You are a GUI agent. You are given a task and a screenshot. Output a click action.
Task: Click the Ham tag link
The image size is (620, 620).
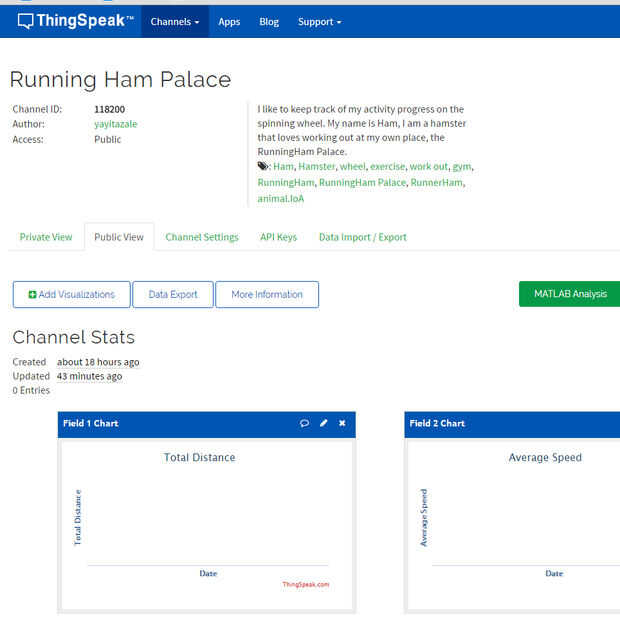284,166
